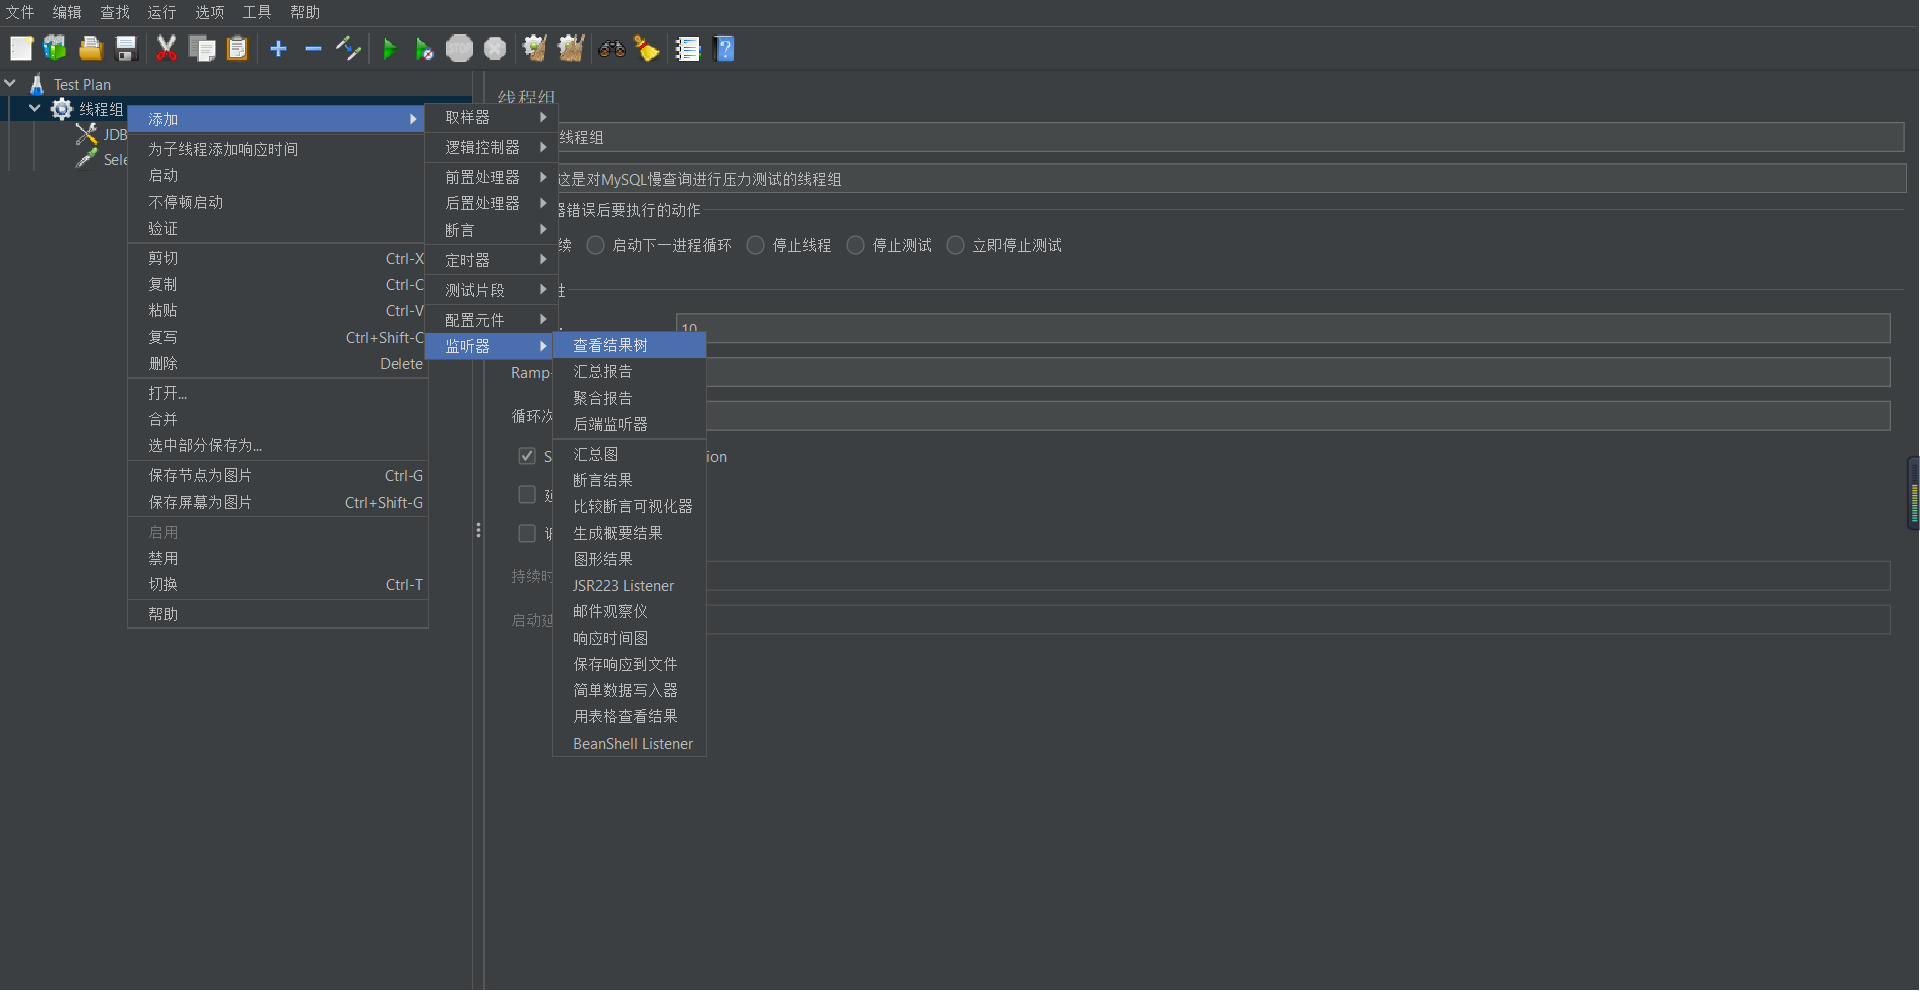The width and height of the screenshot is (1920, 991).
Task: Click 保存节点为图片 in the context menu
Action: point(278,476)
